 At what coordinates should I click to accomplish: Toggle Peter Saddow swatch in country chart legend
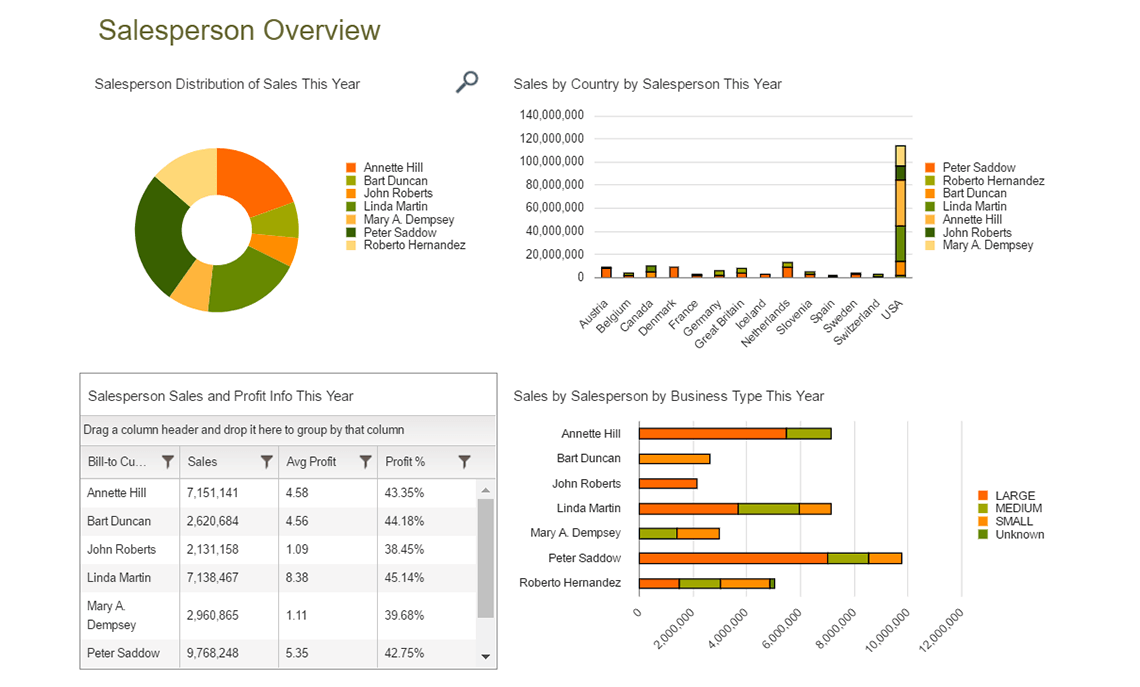pyautogui.click(x=930, y=168)
